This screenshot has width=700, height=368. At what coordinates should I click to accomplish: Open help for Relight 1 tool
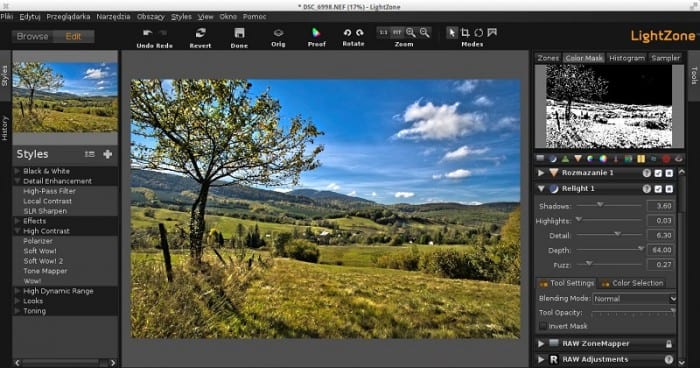point(646,189)
